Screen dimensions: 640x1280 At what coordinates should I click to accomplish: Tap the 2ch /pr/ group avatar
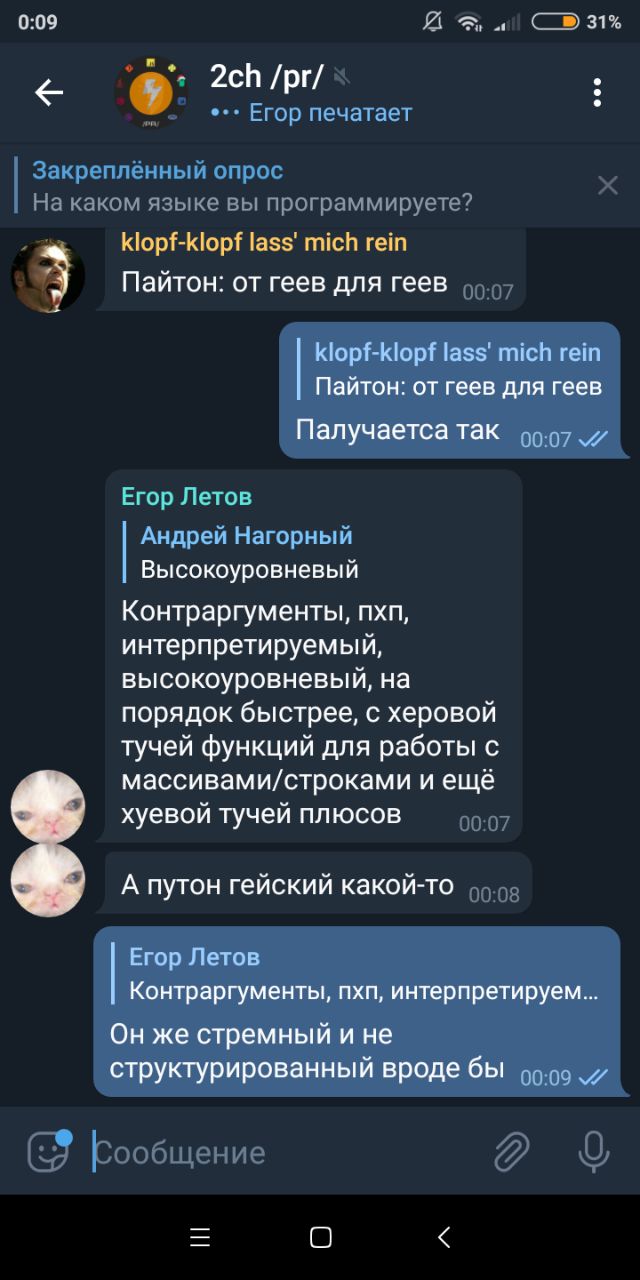coord(151,93)
